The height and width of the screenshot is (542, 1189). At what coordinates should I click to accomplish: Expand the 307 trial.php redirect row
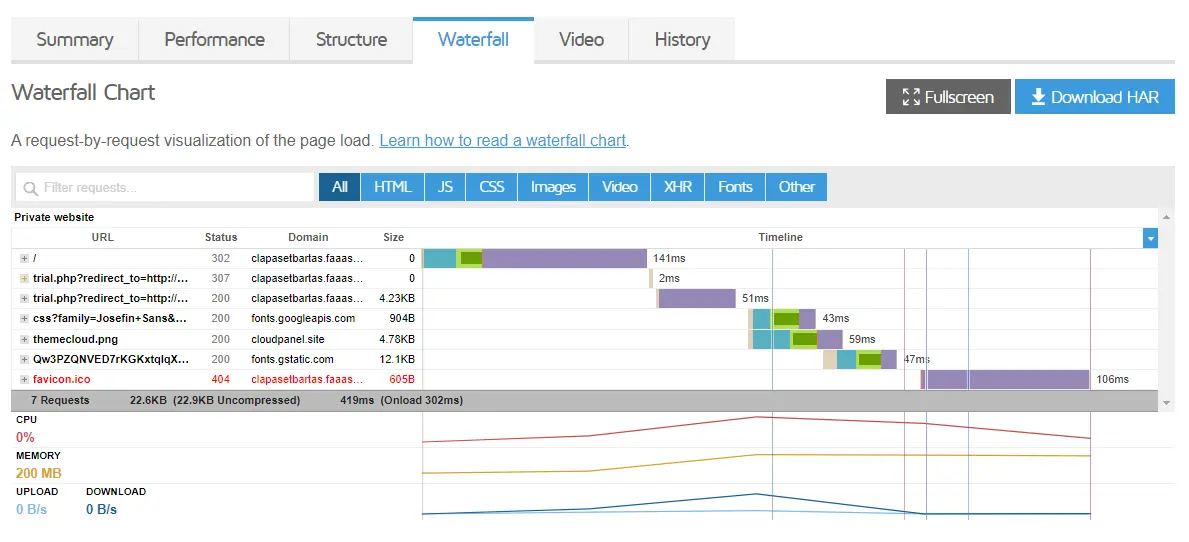pyautogui.click(x=24, y=278)
